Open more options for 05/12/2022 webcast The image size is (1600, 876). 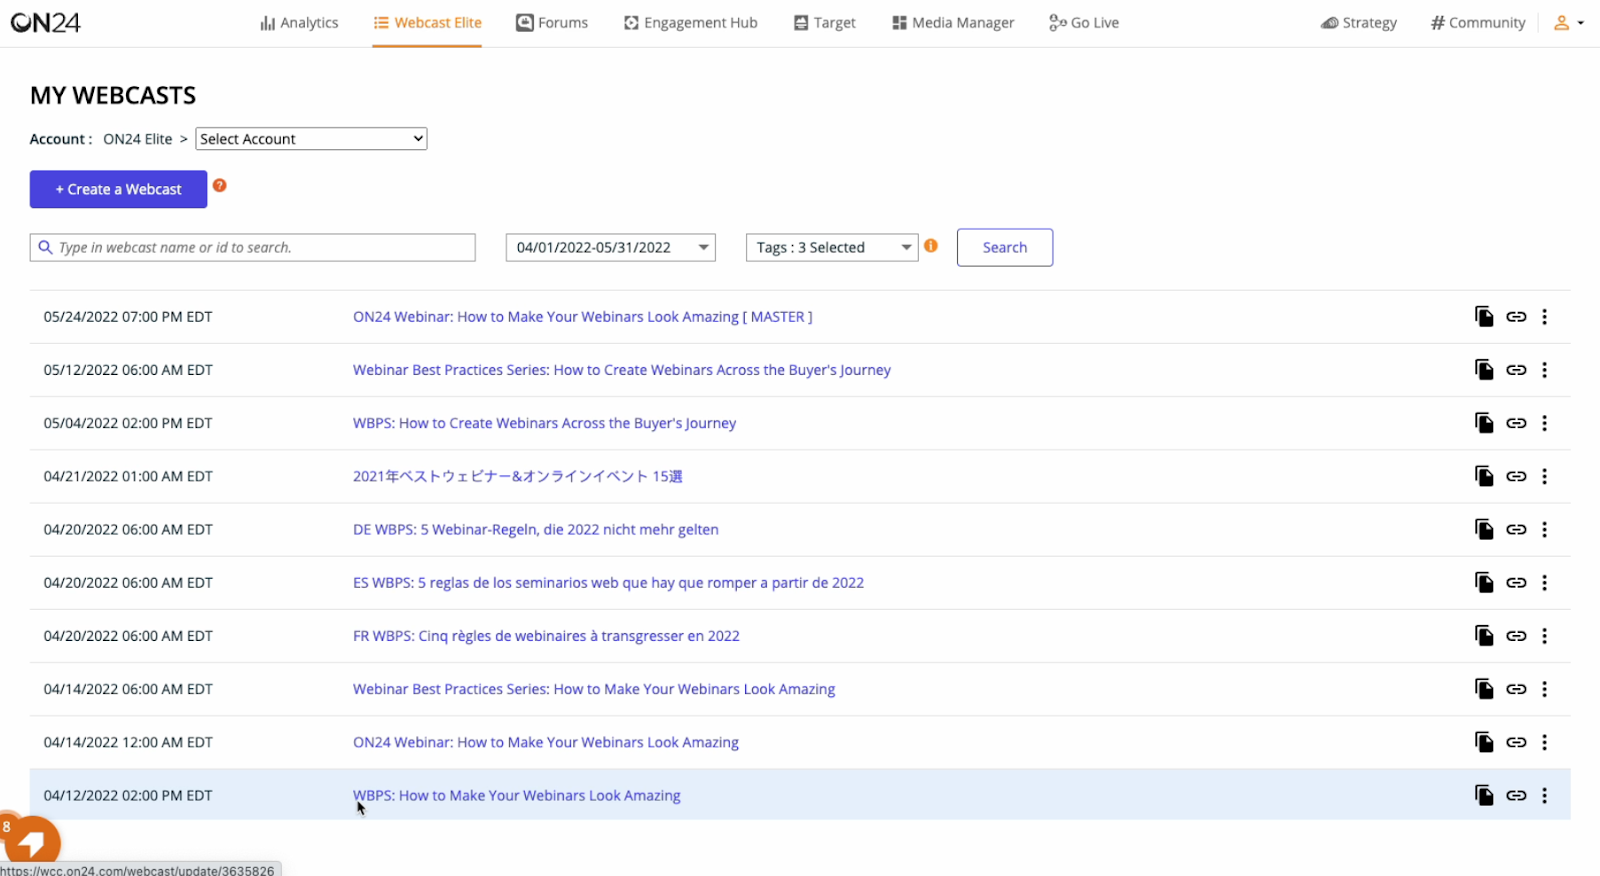coord(1545,370)
